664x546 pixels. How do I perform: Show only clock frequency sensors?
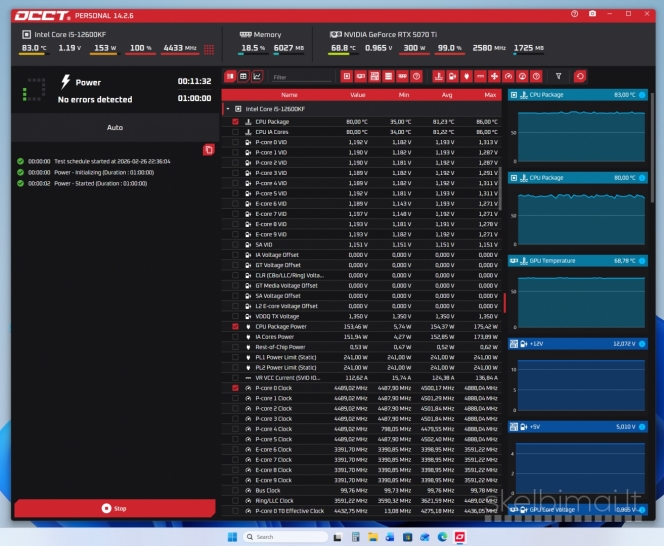coord(508,77)
